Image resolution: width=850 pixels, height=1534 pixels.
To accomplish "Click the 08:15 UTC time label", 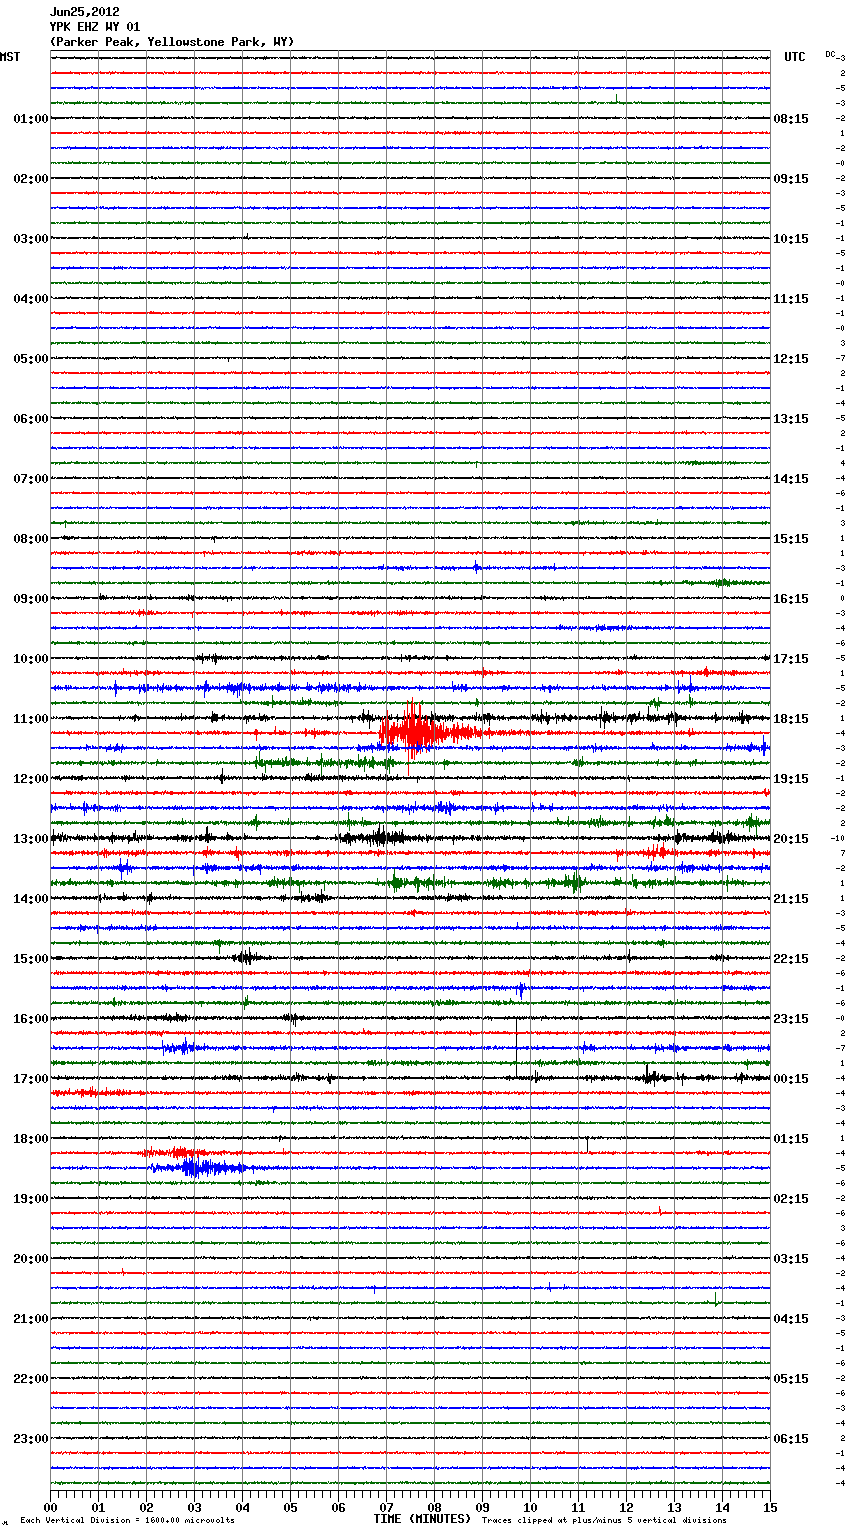I will 791,119.
